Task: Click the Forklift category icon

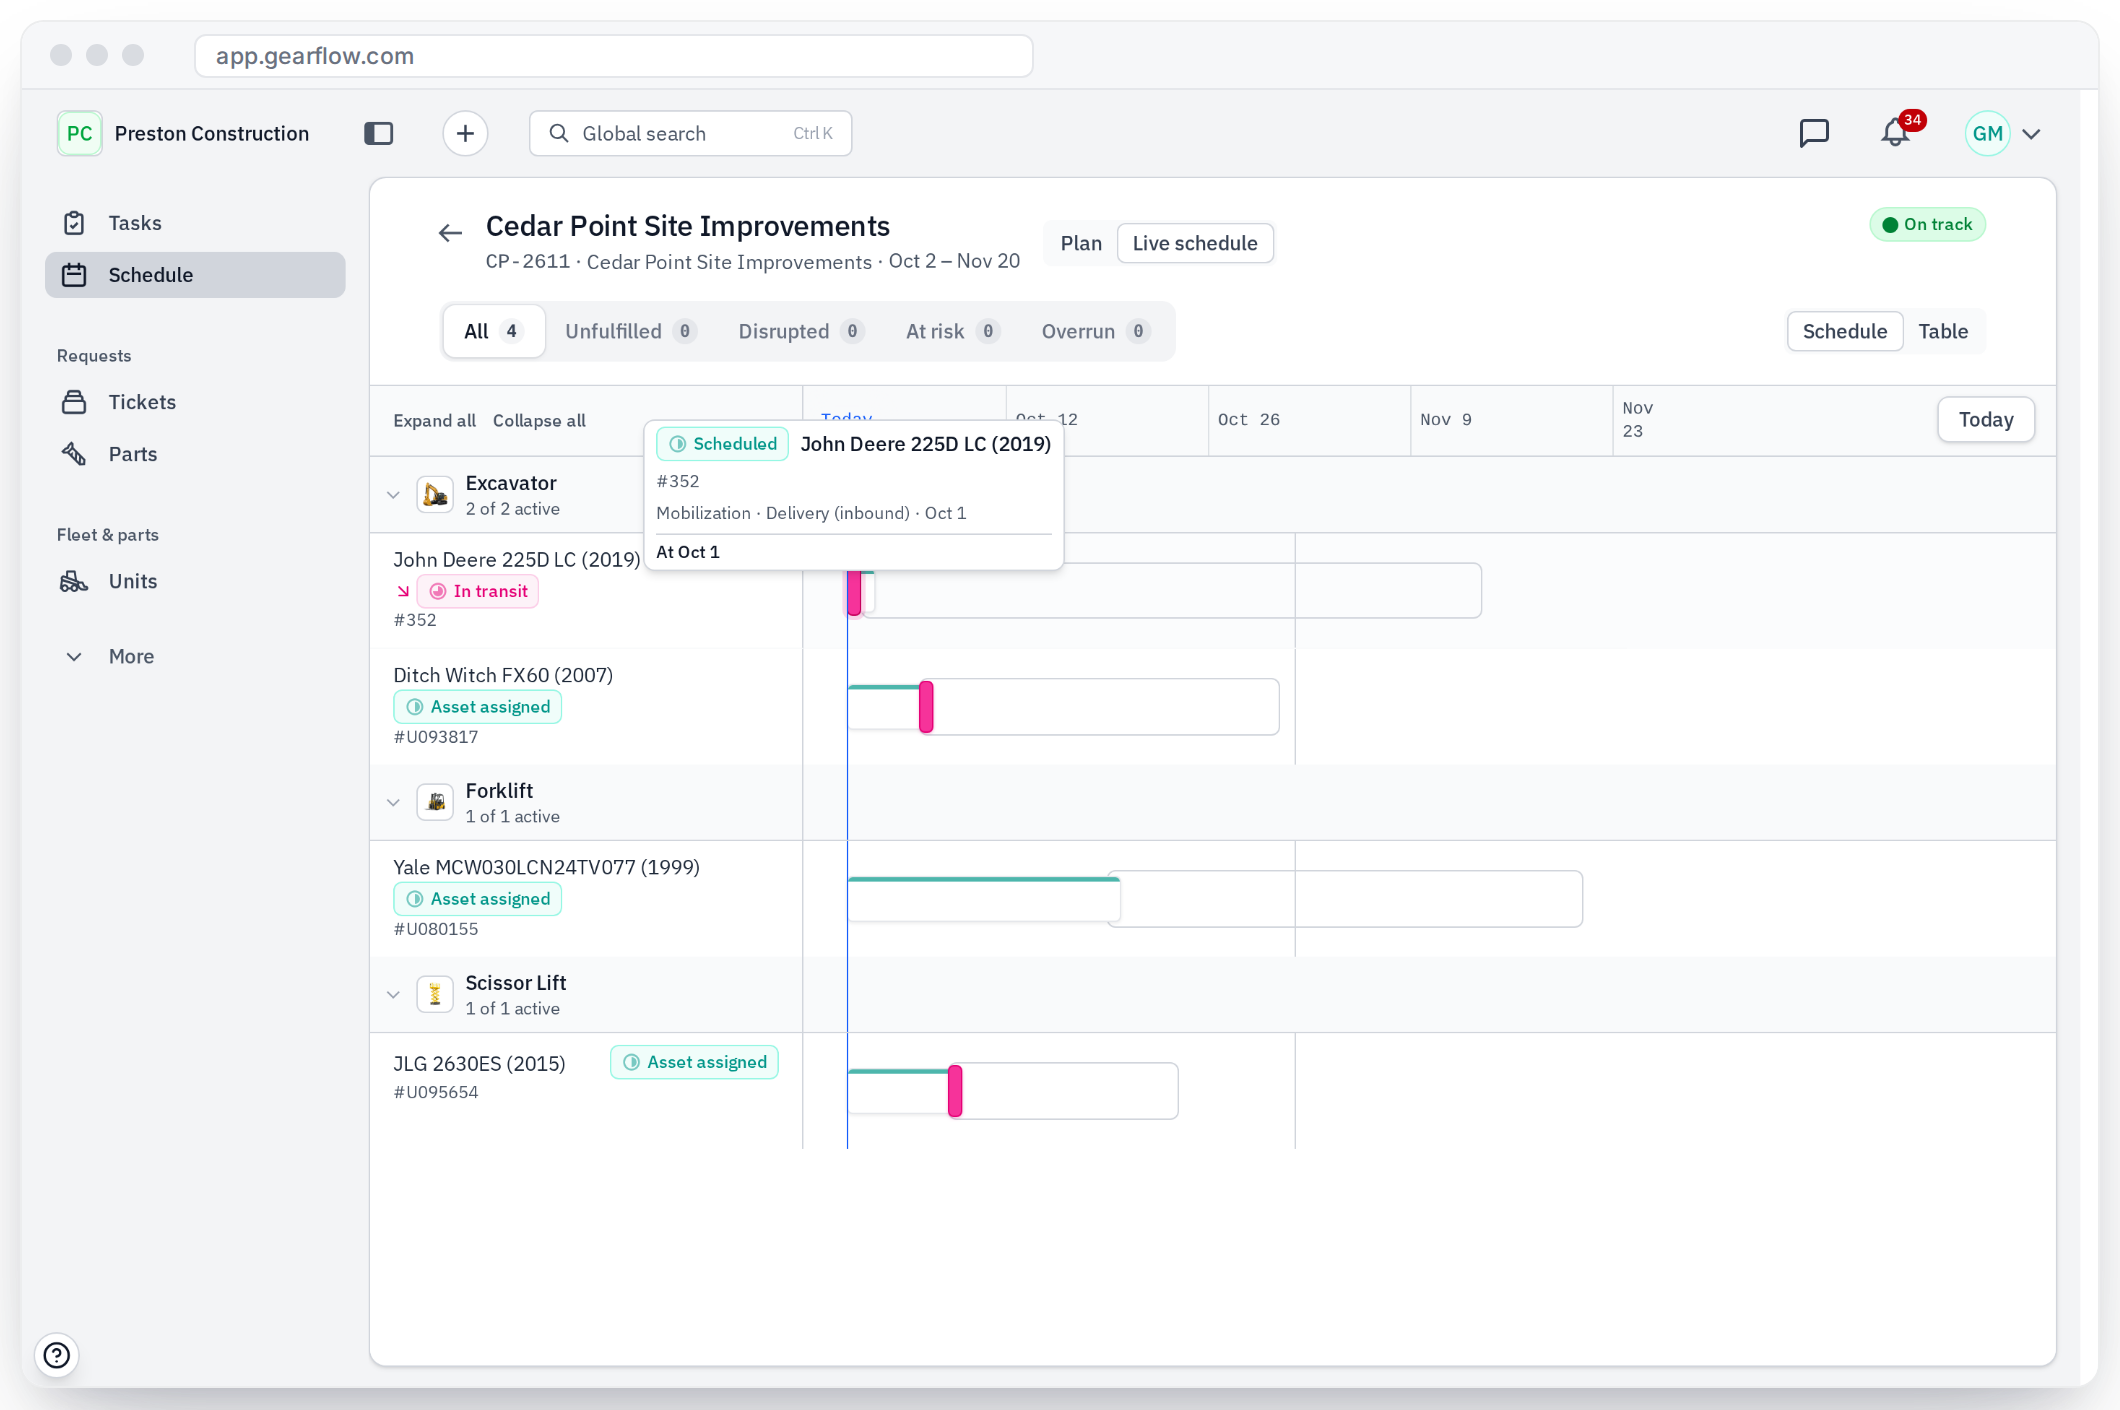Action: pyautogui.click(x=435, y=802)
